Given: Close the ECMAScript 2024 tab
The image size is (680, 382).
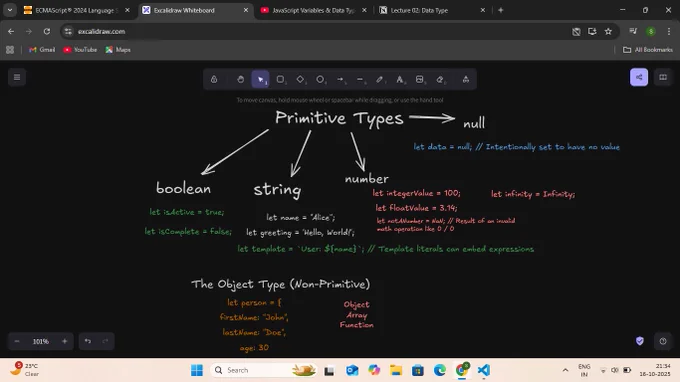Looking at the screenshot, I should [x=127, y=10].
